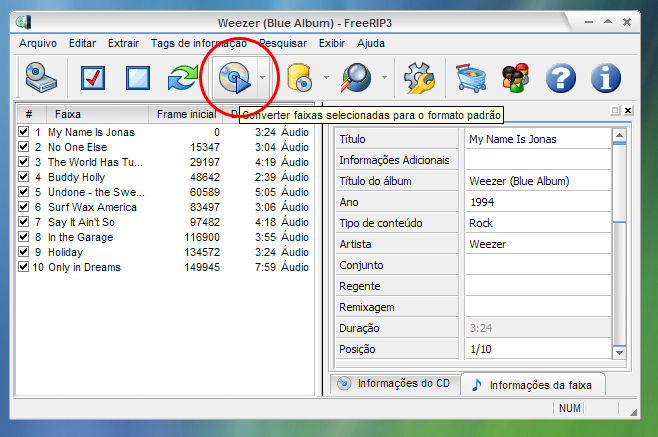Click duration 7:59 in track list

[x=265, y=267]
